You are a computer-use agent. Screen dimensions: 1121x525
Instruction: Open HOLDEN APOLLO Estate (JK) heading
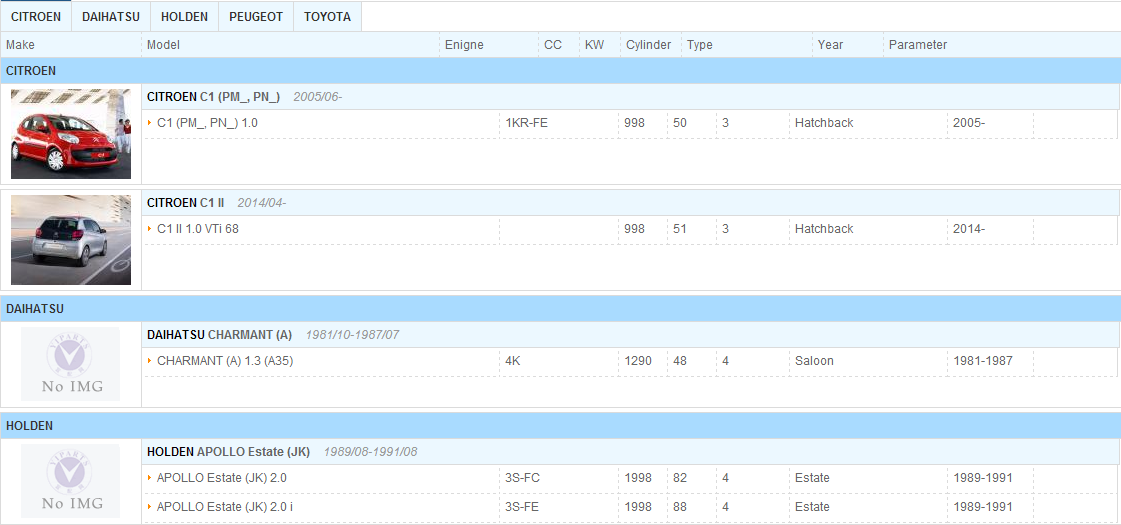(x=229, y=451)
